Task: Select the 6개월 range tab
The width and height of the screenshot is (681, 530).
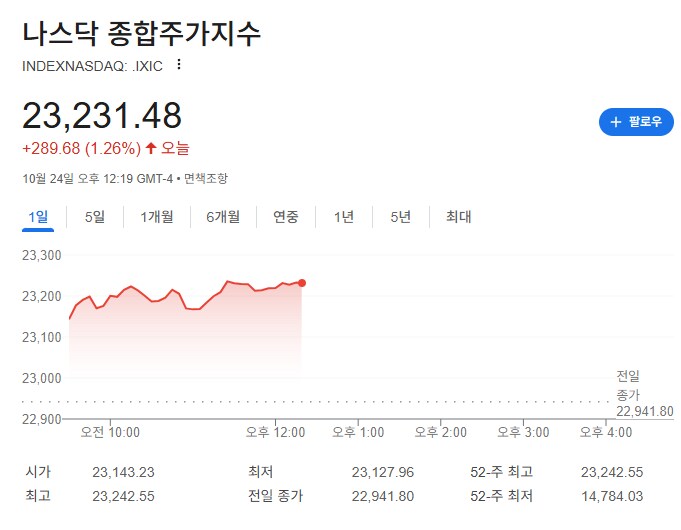Action: tap(223, 217)
